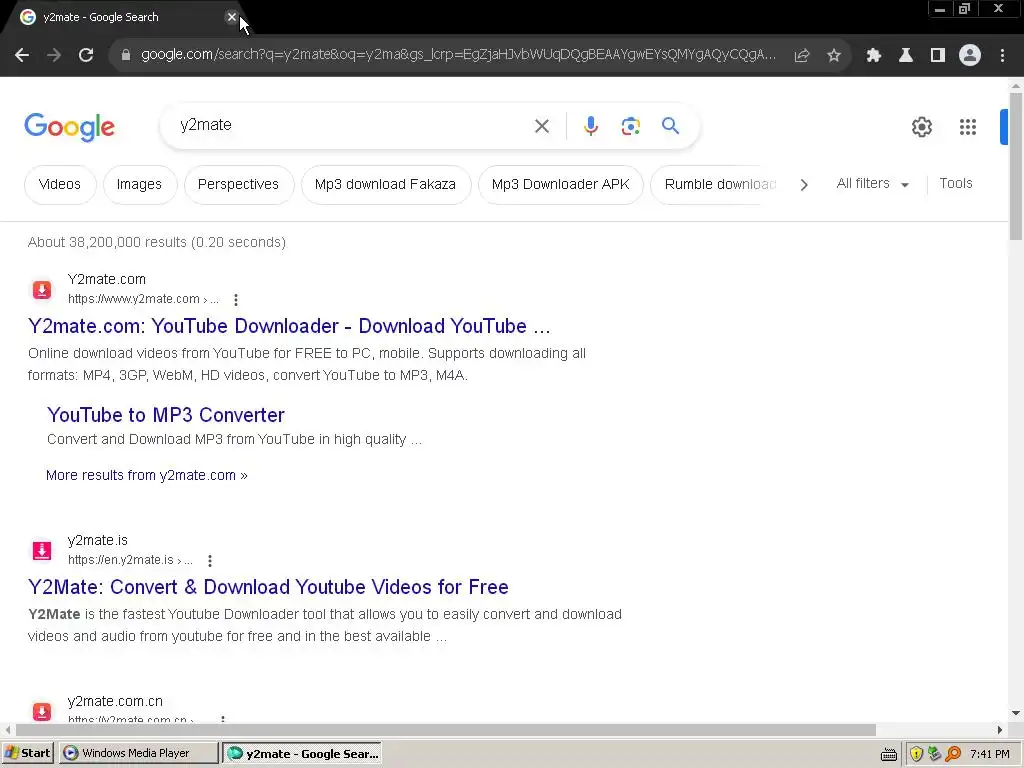Bookmark this page with the star
The image size is (1024, 768).
(834, 56)
